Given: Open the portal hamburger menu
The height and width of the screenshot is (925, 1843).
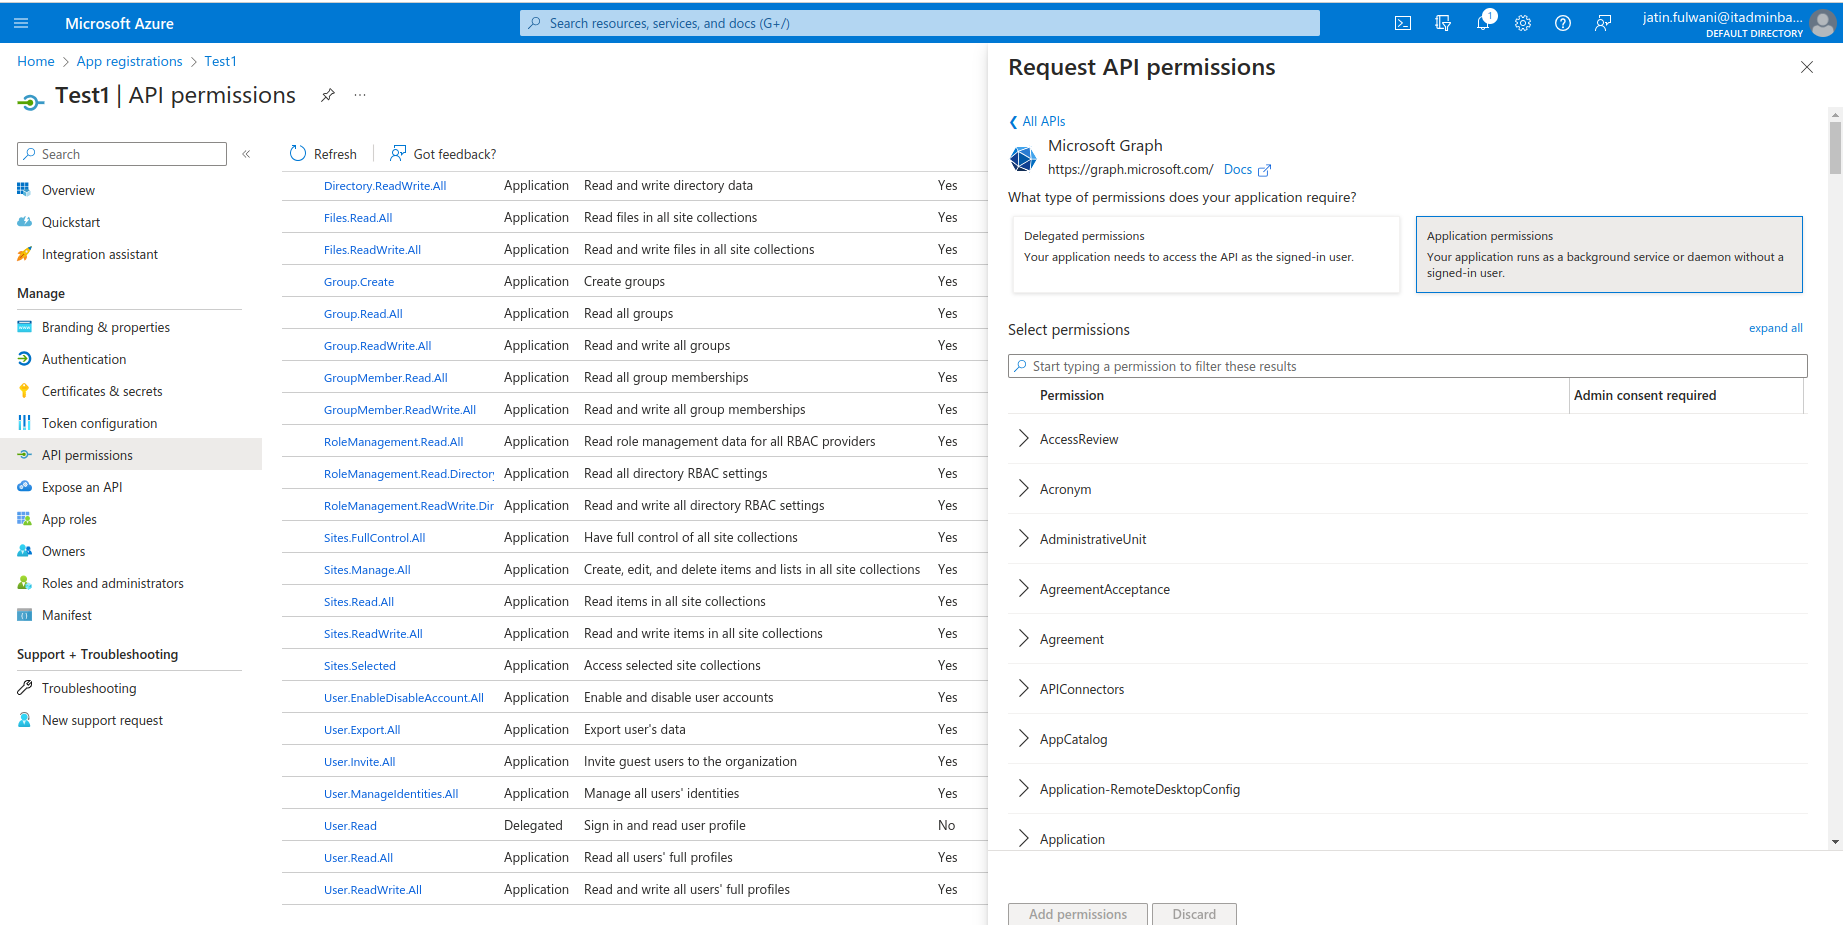Looking at the screenshot, I should (21, 23).
